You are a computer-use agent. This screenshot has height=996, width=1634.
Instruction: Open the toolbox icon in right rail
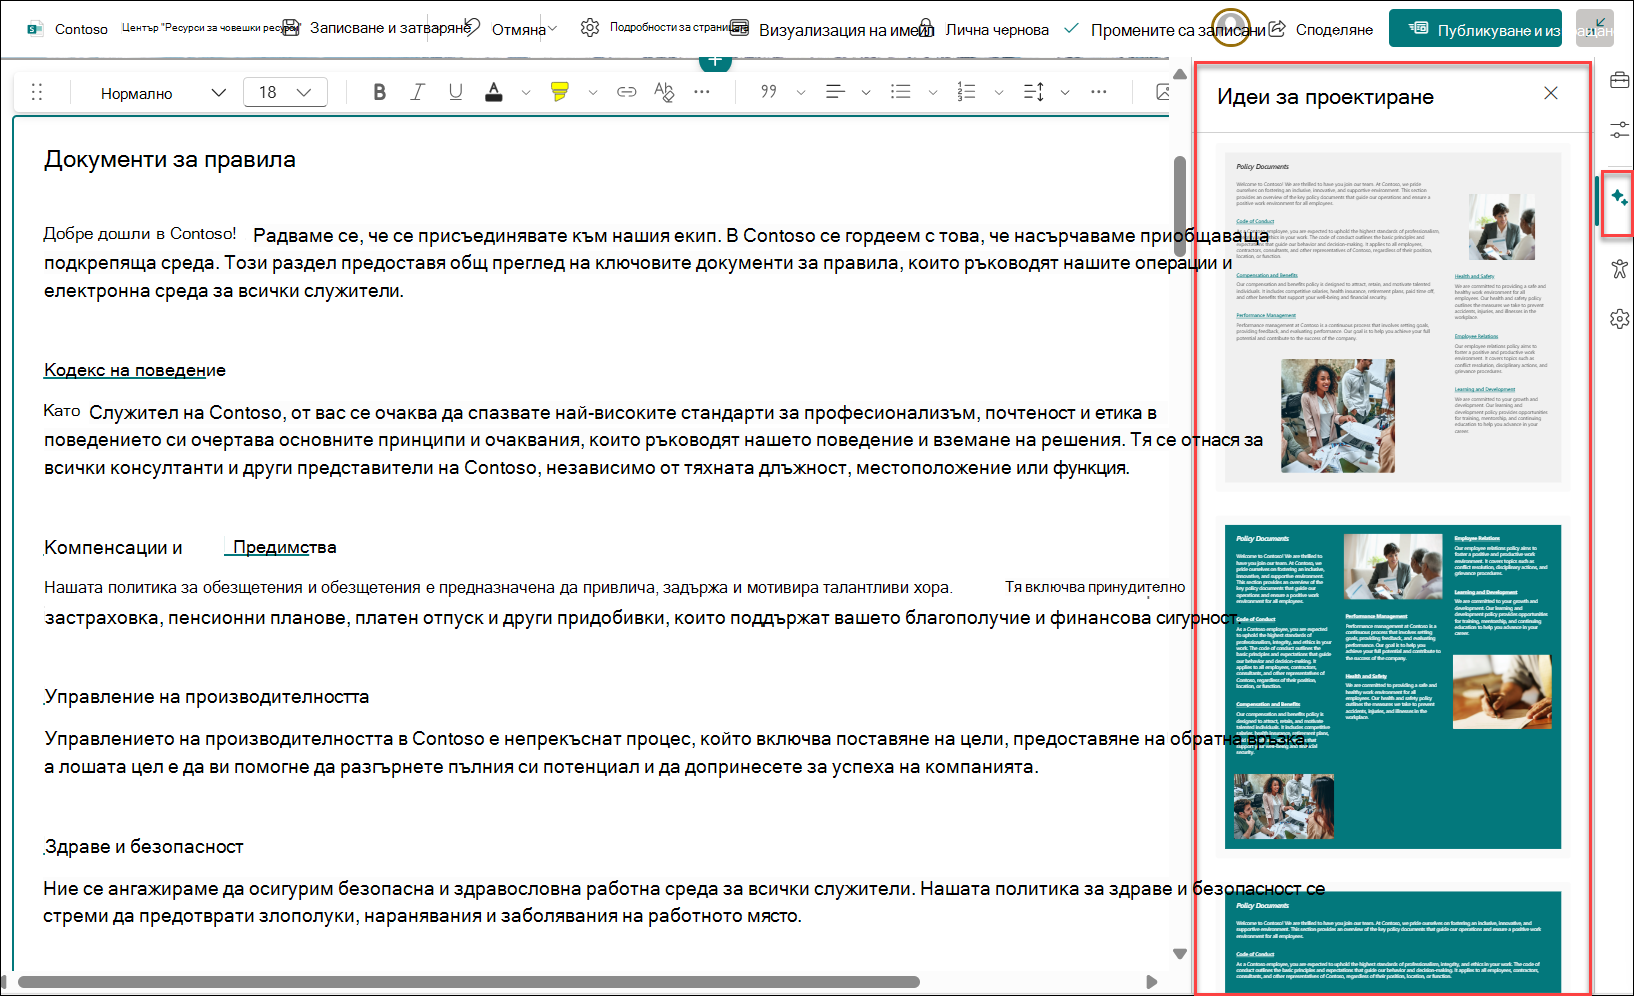(x=1619, y=80)
